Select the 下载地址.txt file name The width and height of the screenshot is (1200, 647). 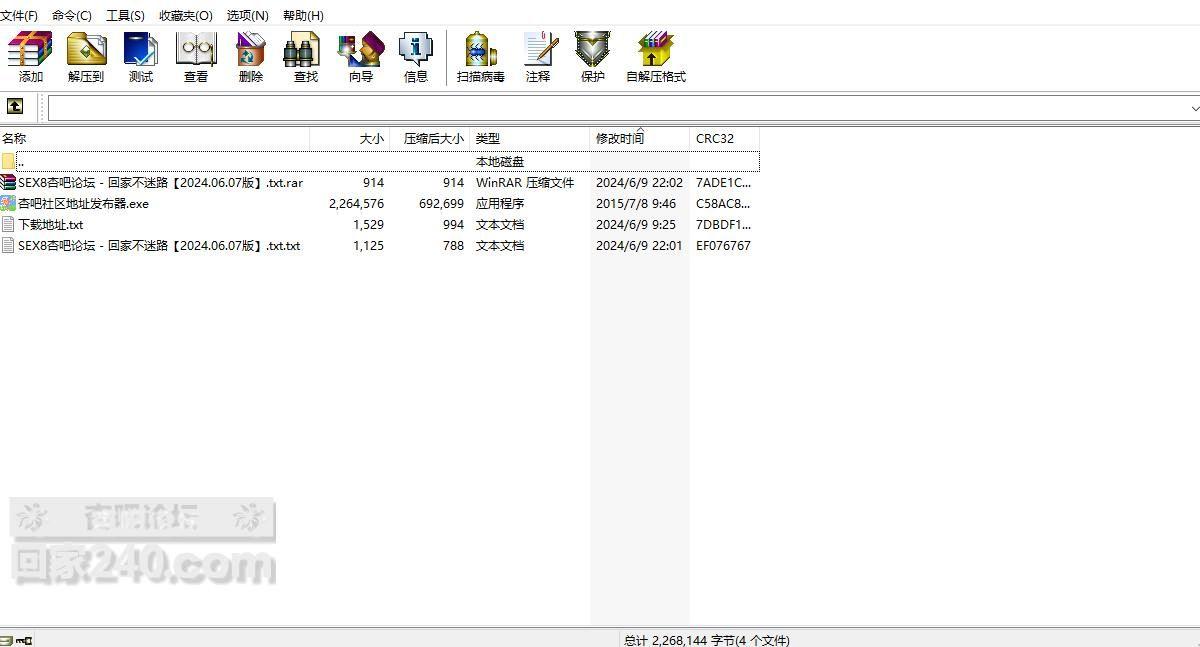[50, 225]
